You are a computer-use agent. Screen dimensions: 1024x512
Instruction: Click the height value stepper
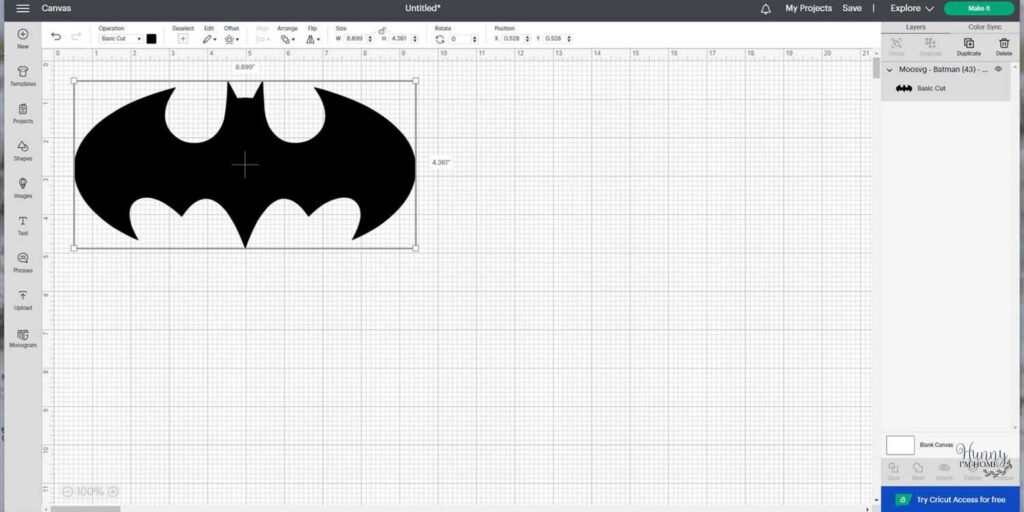pos(415,39)
